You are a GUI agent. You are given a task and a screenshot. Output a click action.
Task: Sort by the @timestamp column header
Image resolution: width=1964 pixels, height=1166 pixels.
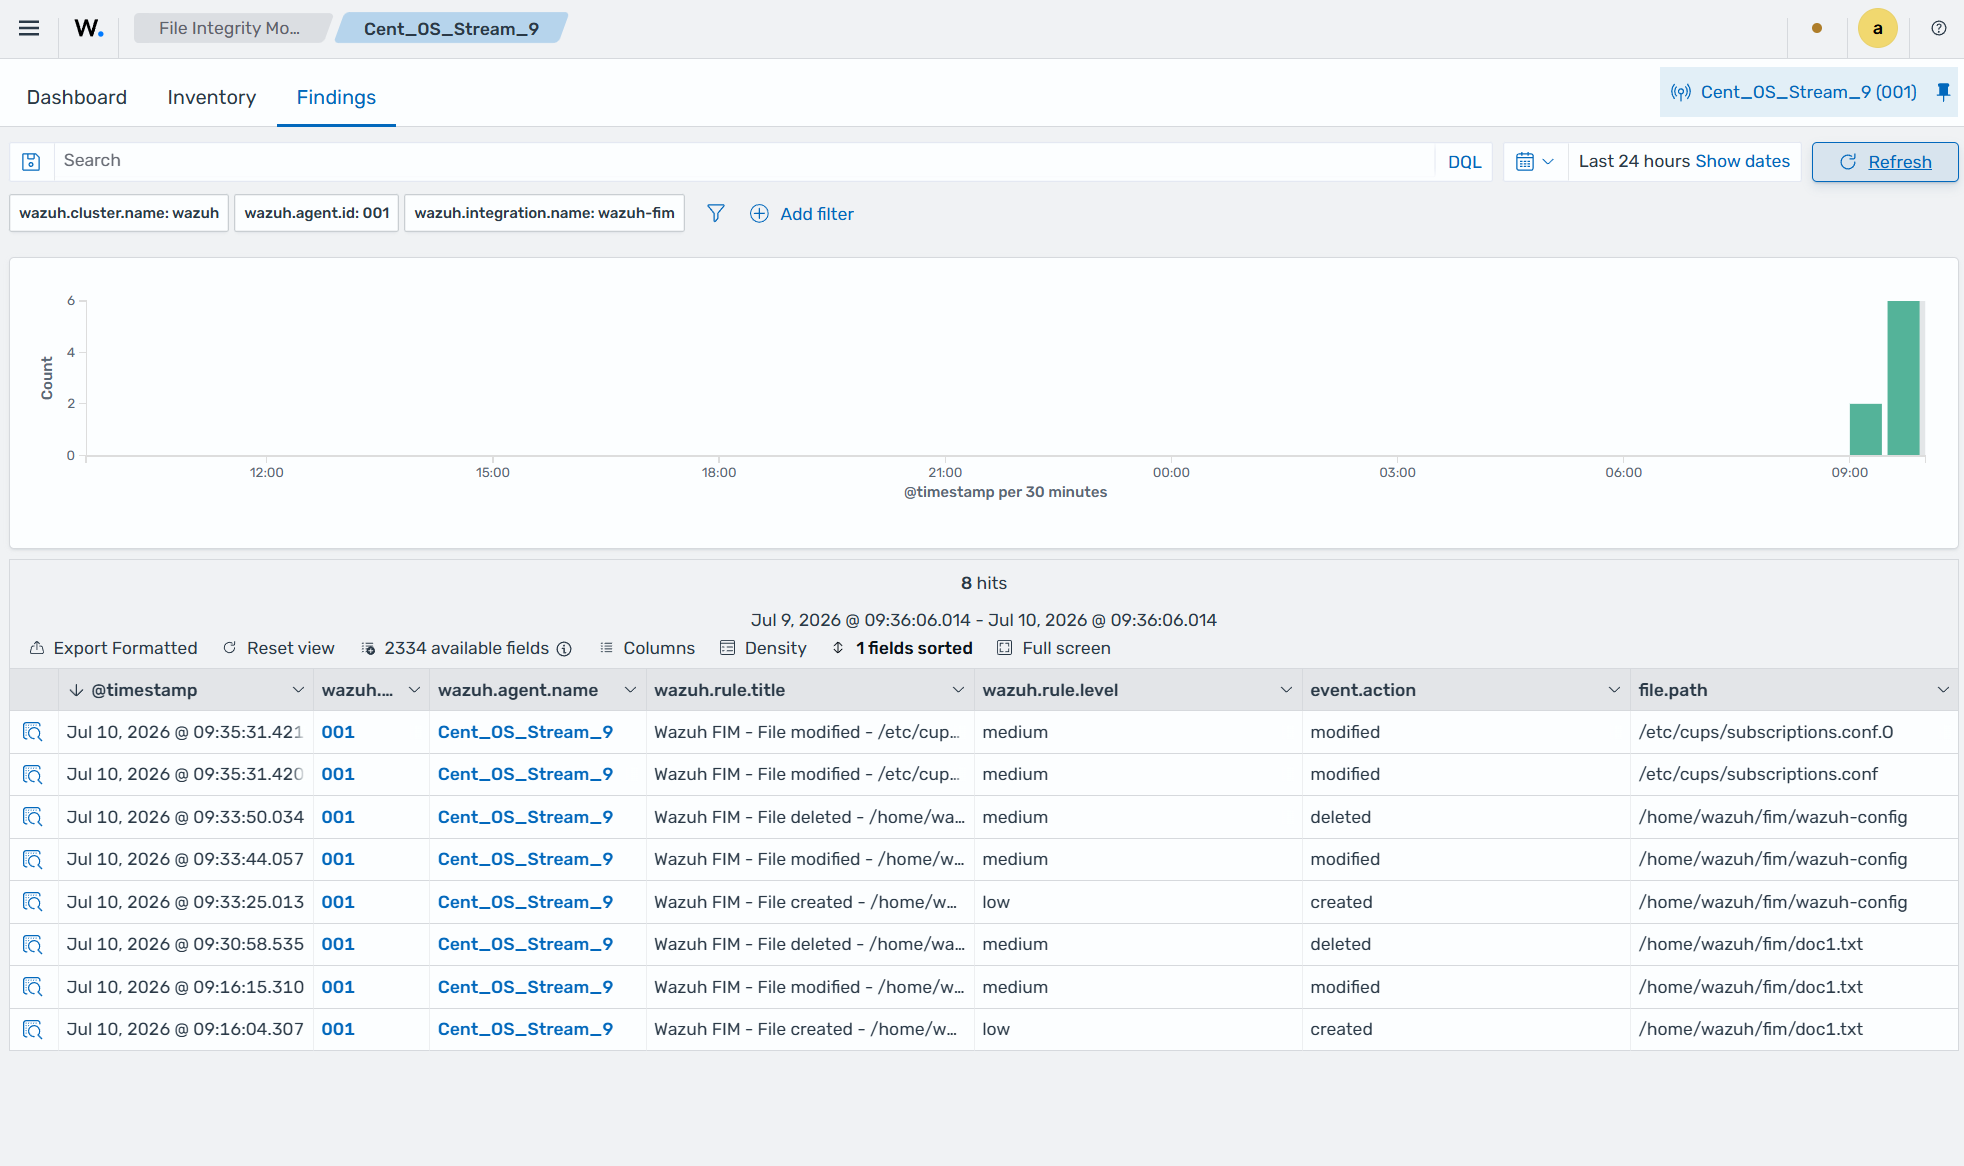click(144, 690)
